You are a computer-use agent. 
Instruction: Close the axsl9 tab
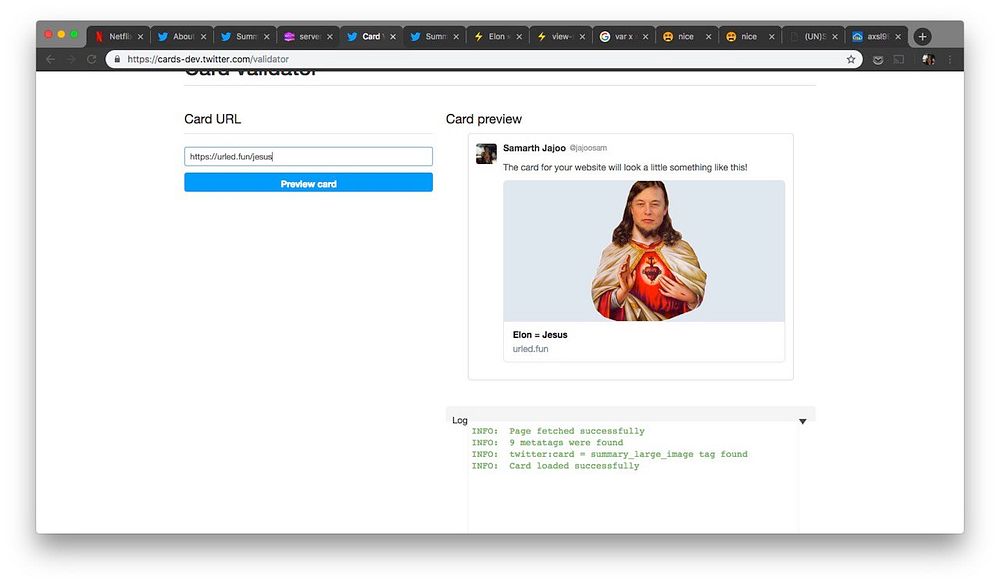898,37
